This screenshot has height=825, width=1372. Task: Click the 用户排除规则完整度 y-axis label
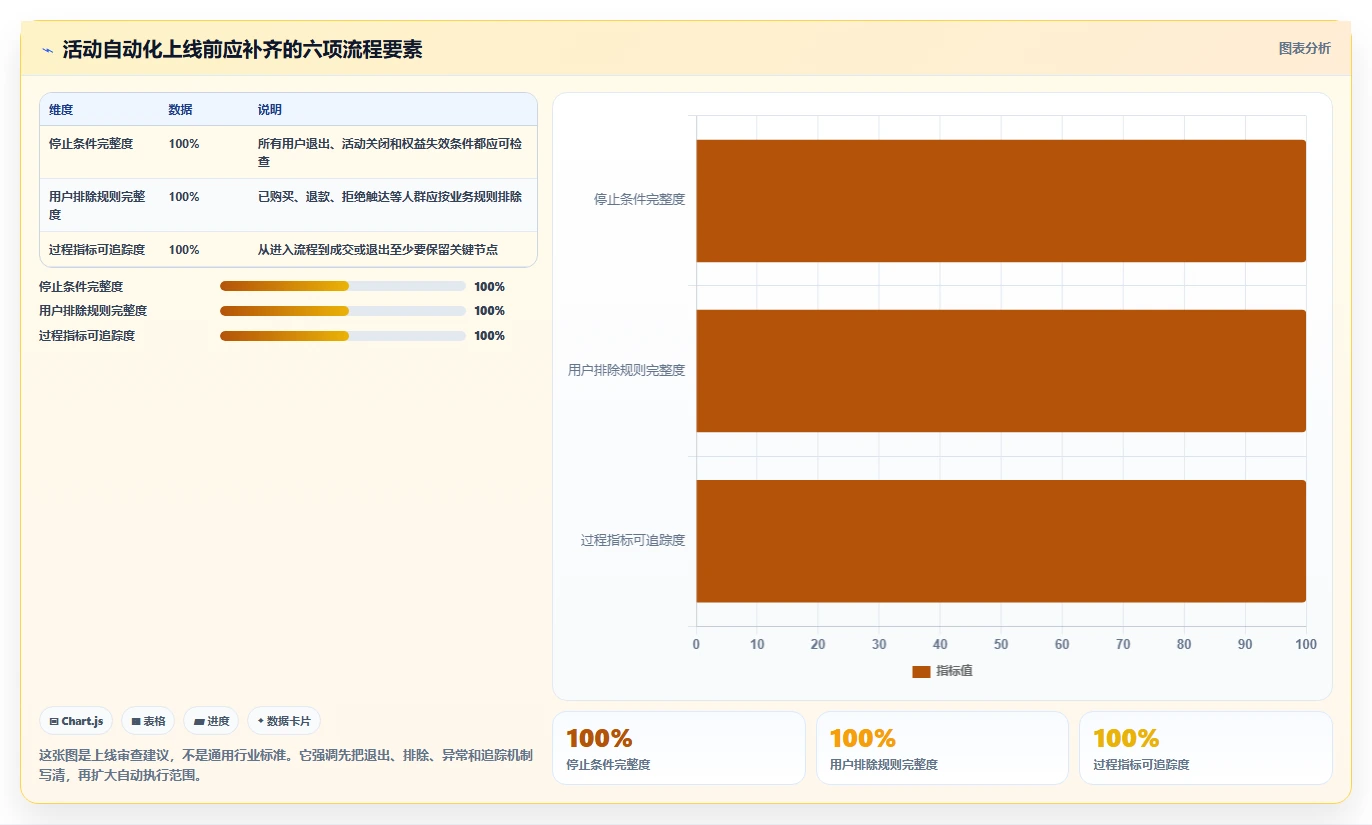(627, 370)
